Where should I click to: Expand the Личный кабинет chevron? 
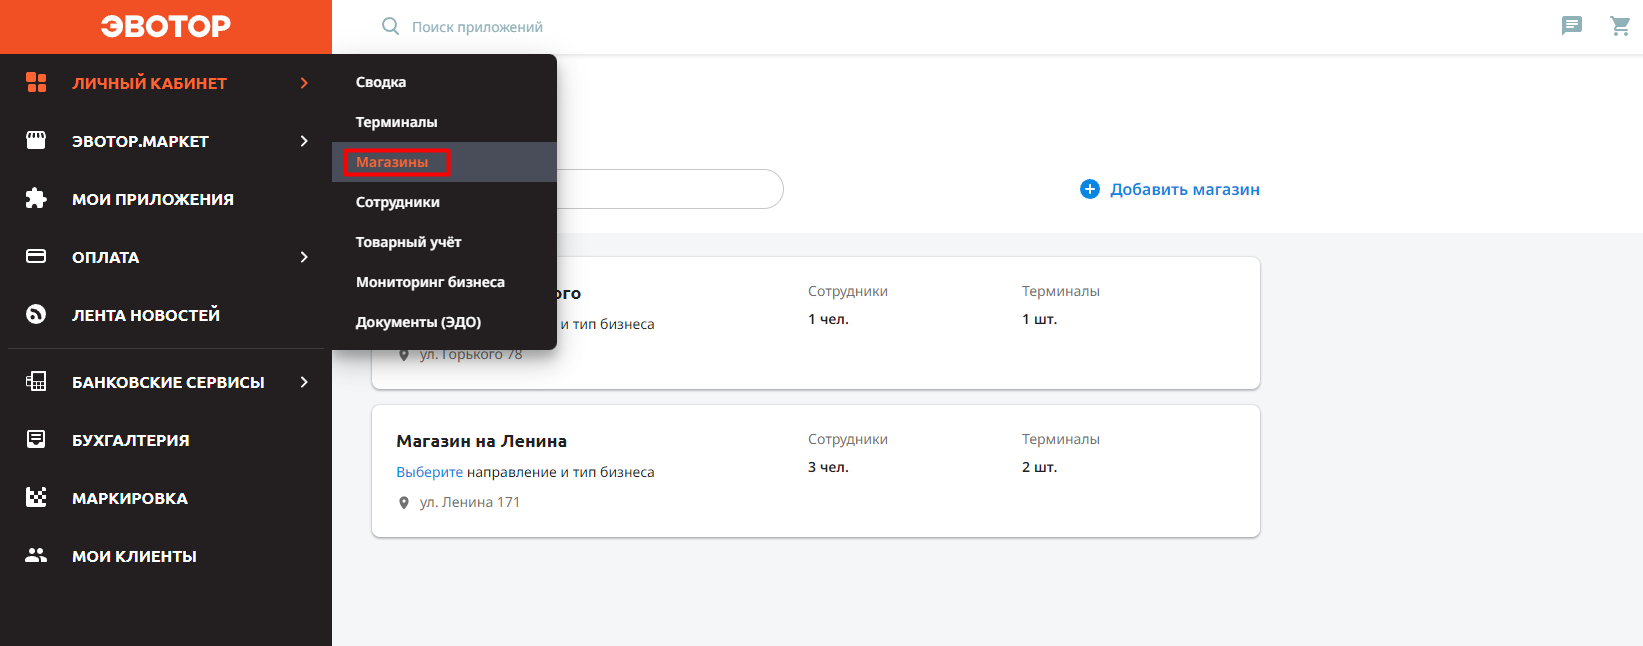[304, 83]
